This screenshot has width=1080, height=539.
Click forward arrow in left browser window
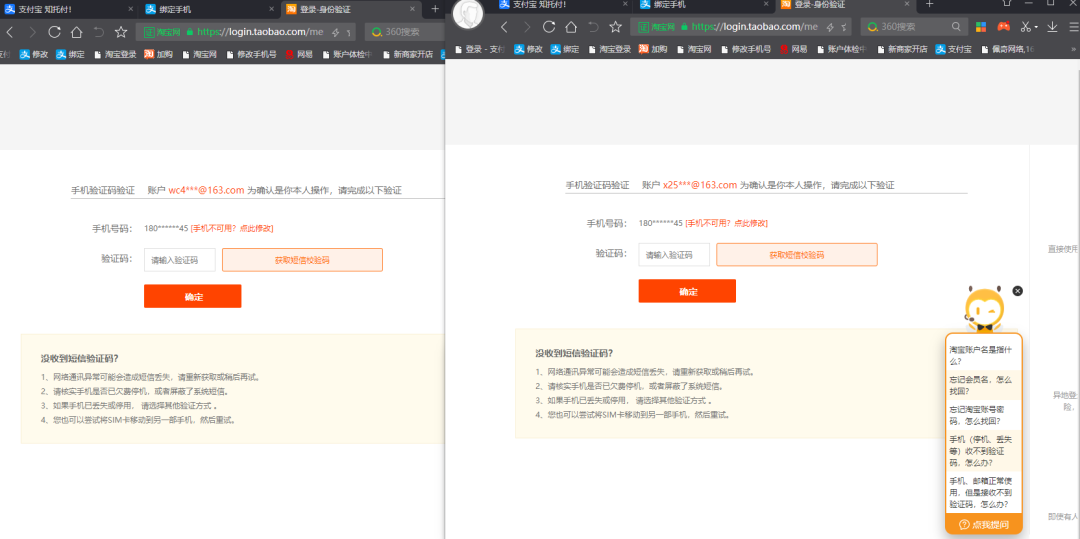coord(32,32)
